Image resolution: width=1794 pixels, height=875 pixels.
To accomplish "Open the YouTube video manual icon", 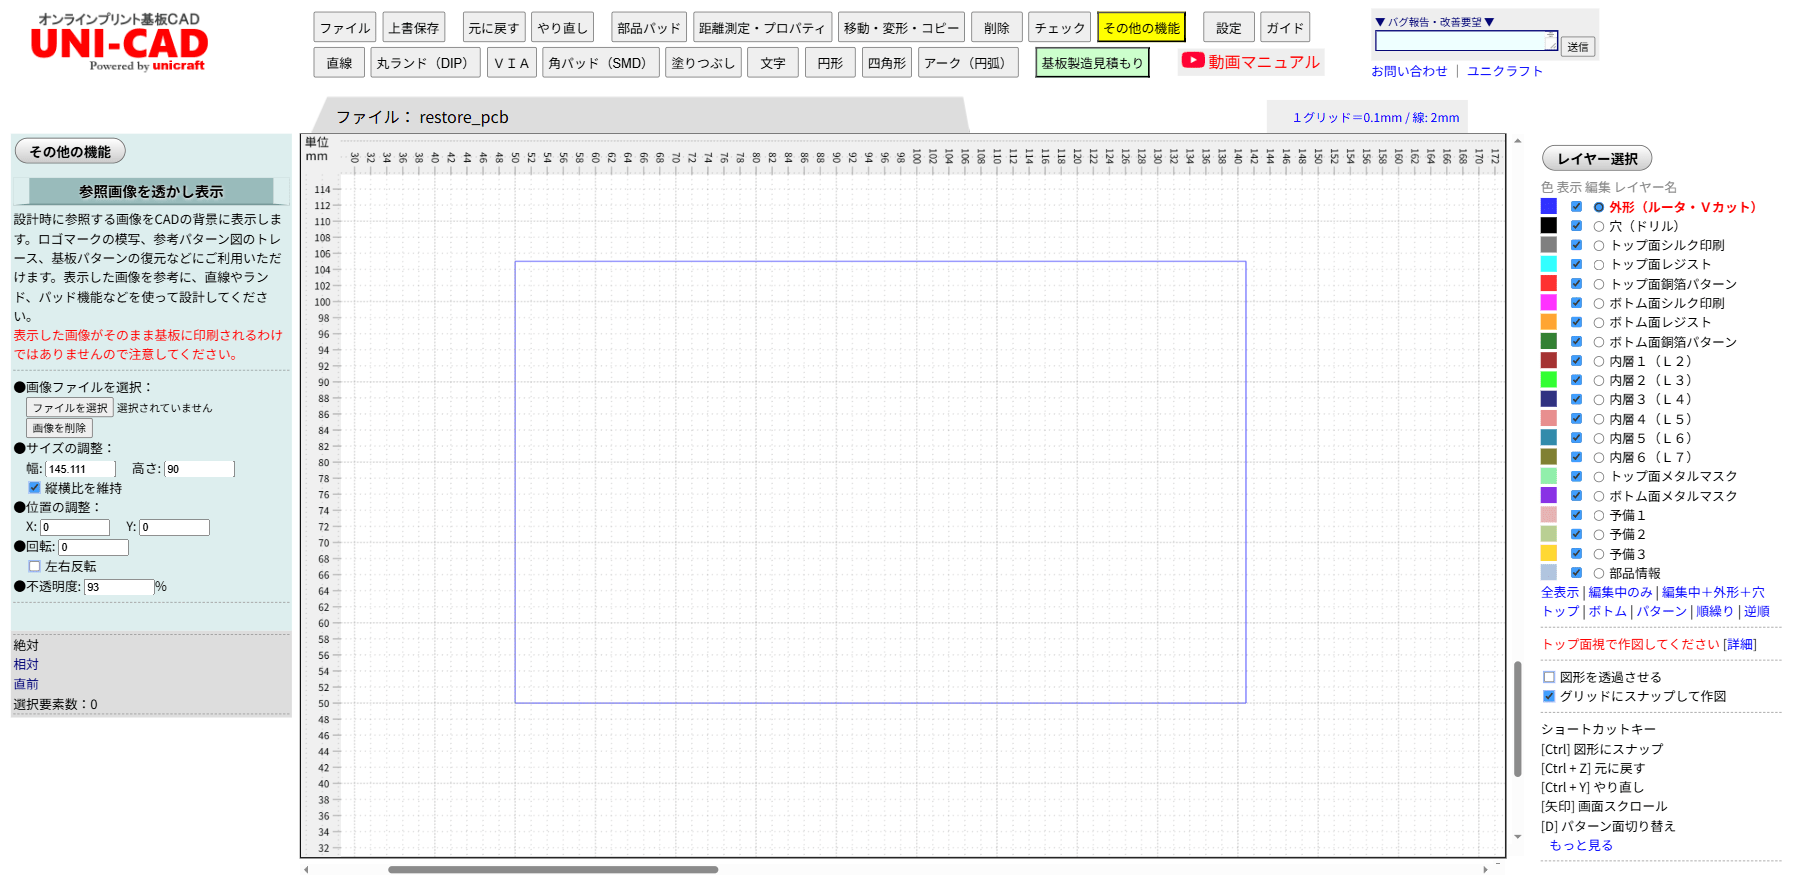I will point(1192,61).
